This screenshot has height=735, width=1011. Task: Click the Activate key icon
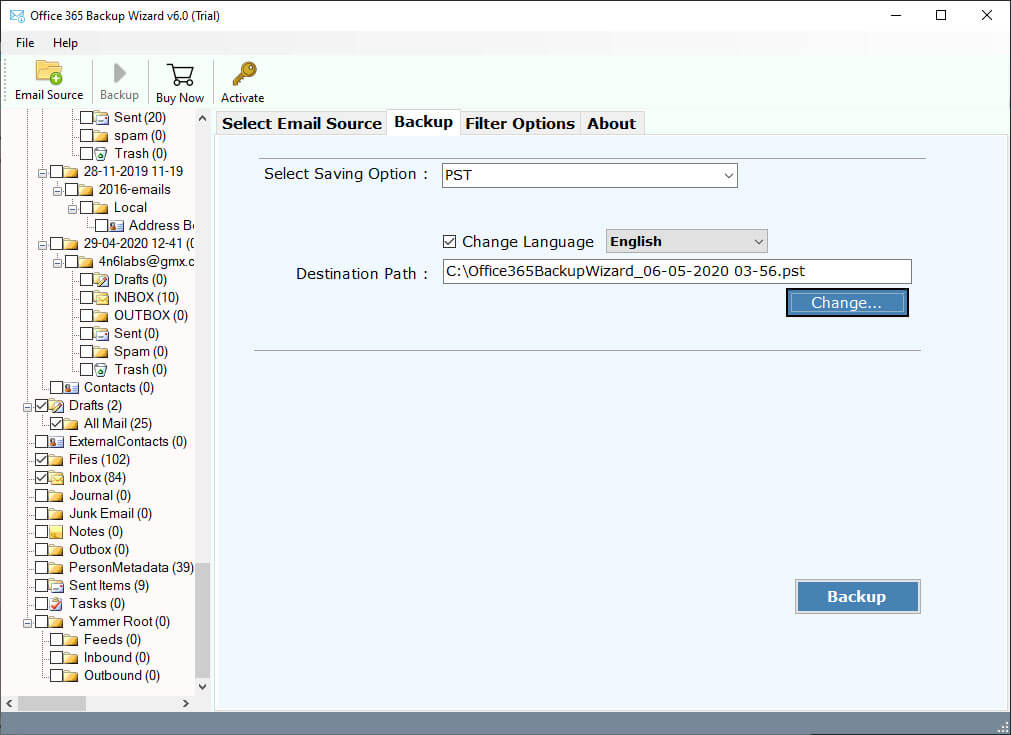[244, 74]
